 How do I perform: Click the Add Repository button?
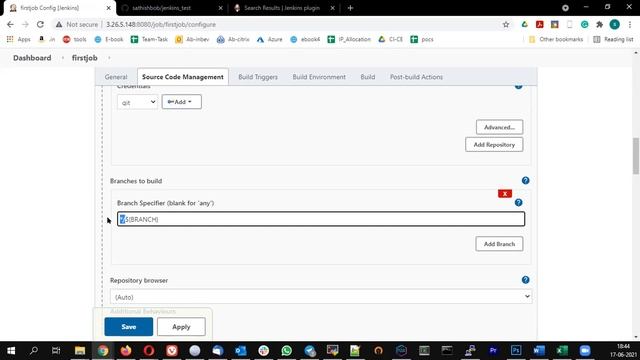click(x=494, y=144)
